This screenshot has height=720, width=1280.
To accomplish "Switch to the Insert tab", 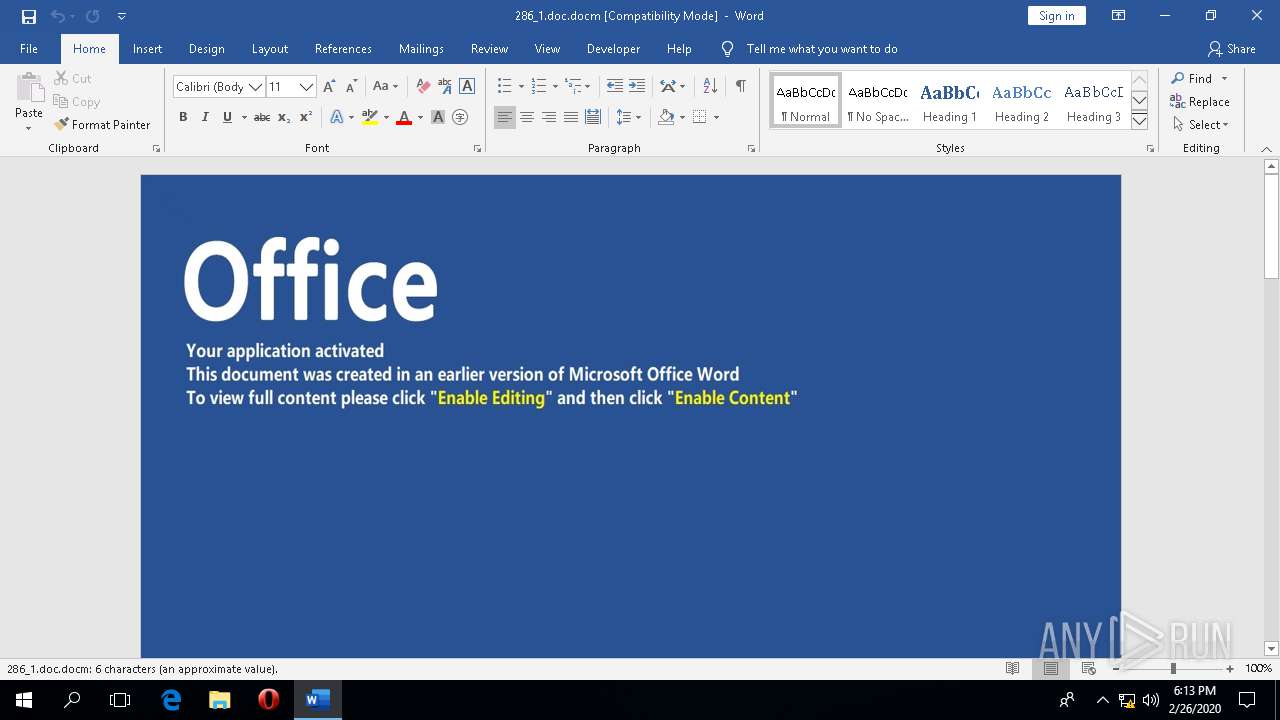I will 147,49.
